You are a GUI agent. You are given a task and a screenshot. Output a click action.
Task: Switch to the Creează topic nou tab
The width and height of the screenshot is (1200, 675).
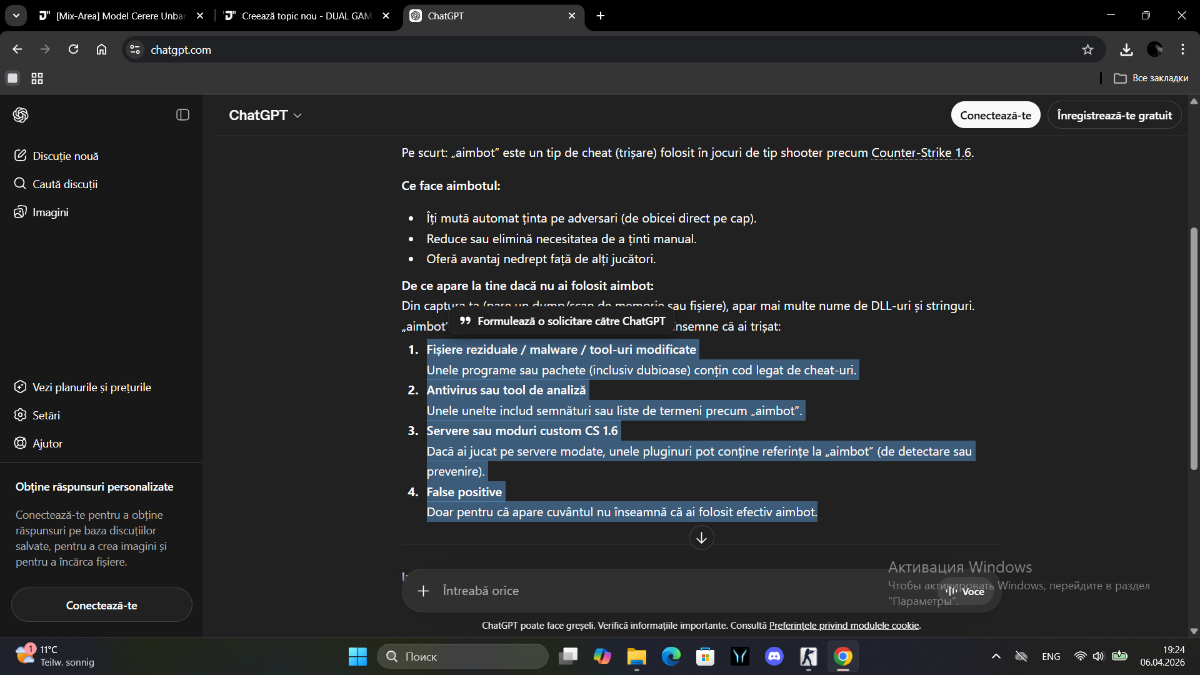(300, 16)
